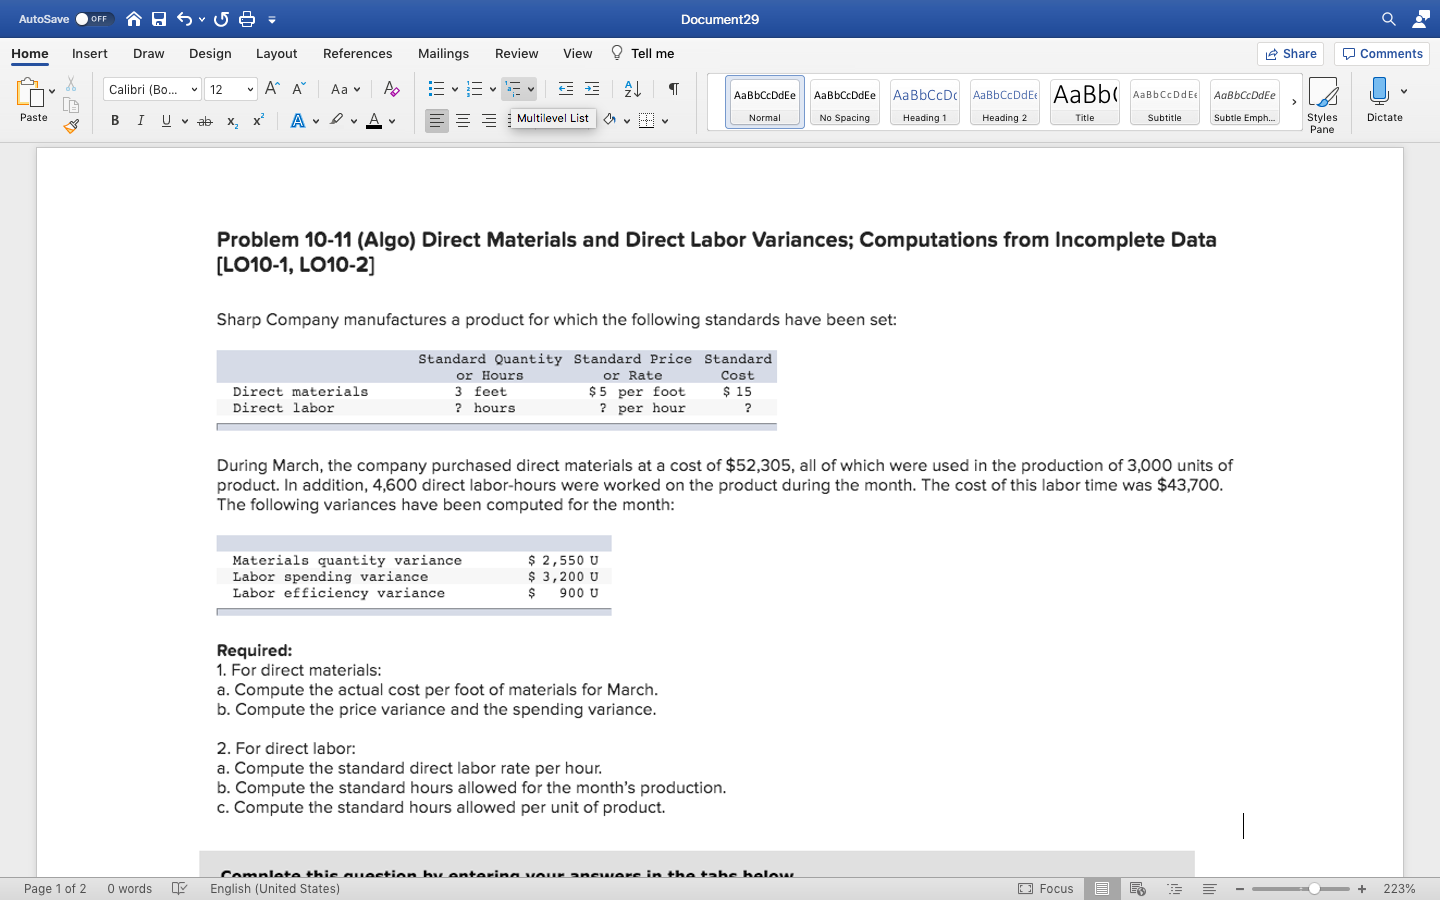Apply the Heading 1 style
The height and width of the screenshot is (900, 1440).
(924, 102)
